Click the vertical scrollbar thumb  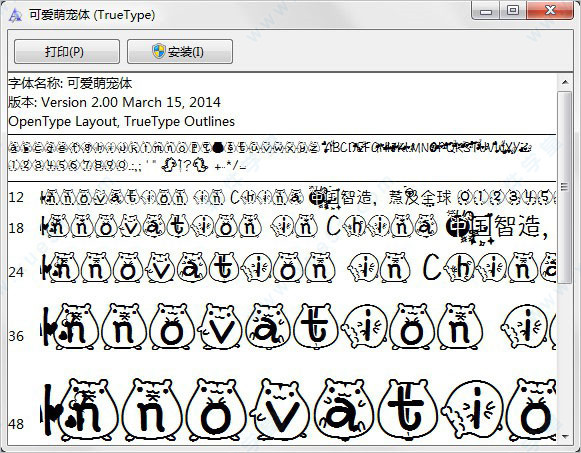click(565, 187)
